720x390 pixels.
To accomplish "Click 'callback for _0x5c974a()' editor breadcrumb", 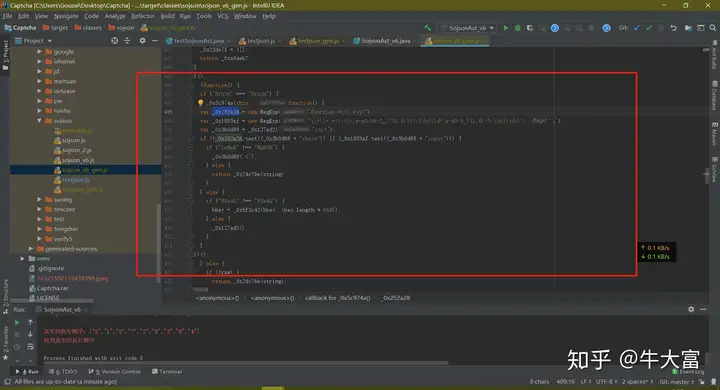I will pyautogui.click(x=337, y=298).
